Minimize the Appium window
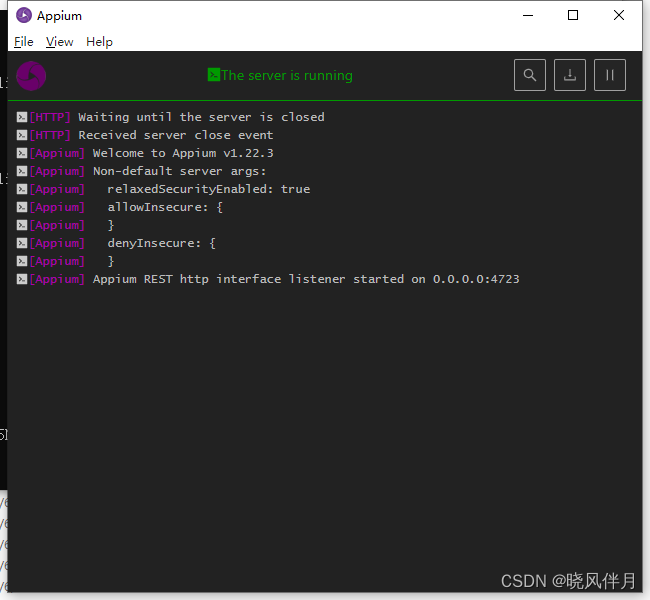650x600 pixels. pyautogui.click(x=528, y=15)
